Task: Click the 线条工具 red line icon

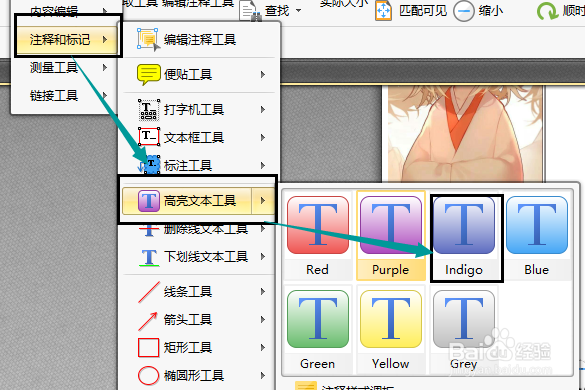Action: coord(149,292)
